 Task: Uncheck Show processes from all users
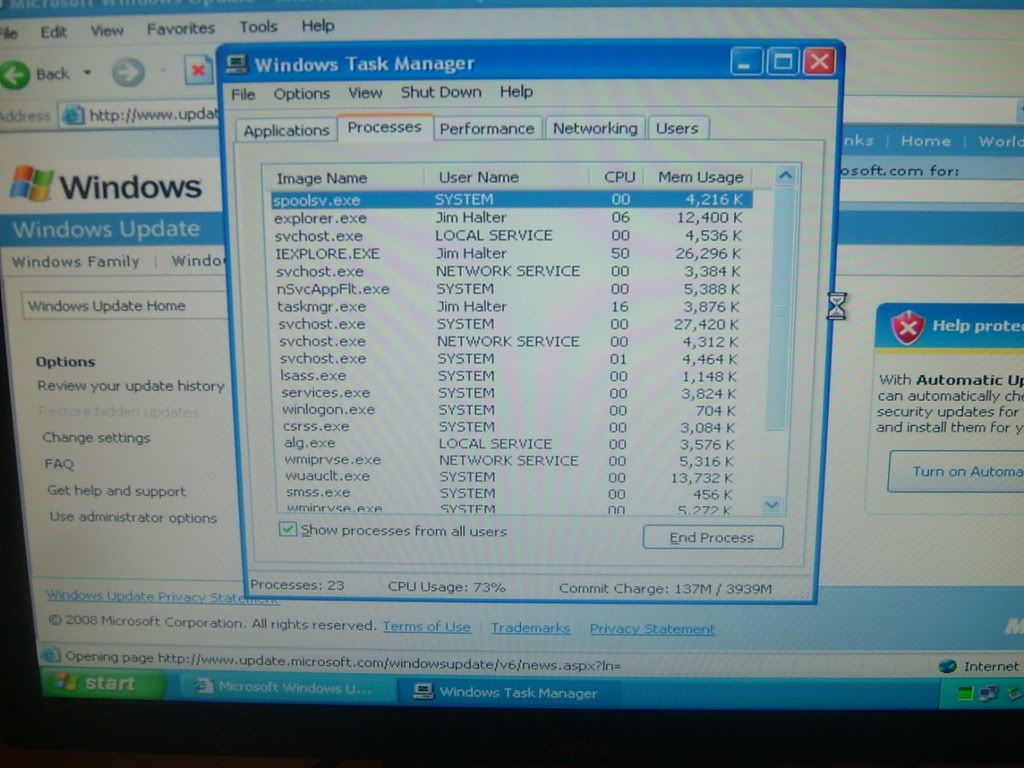(287, 531)
